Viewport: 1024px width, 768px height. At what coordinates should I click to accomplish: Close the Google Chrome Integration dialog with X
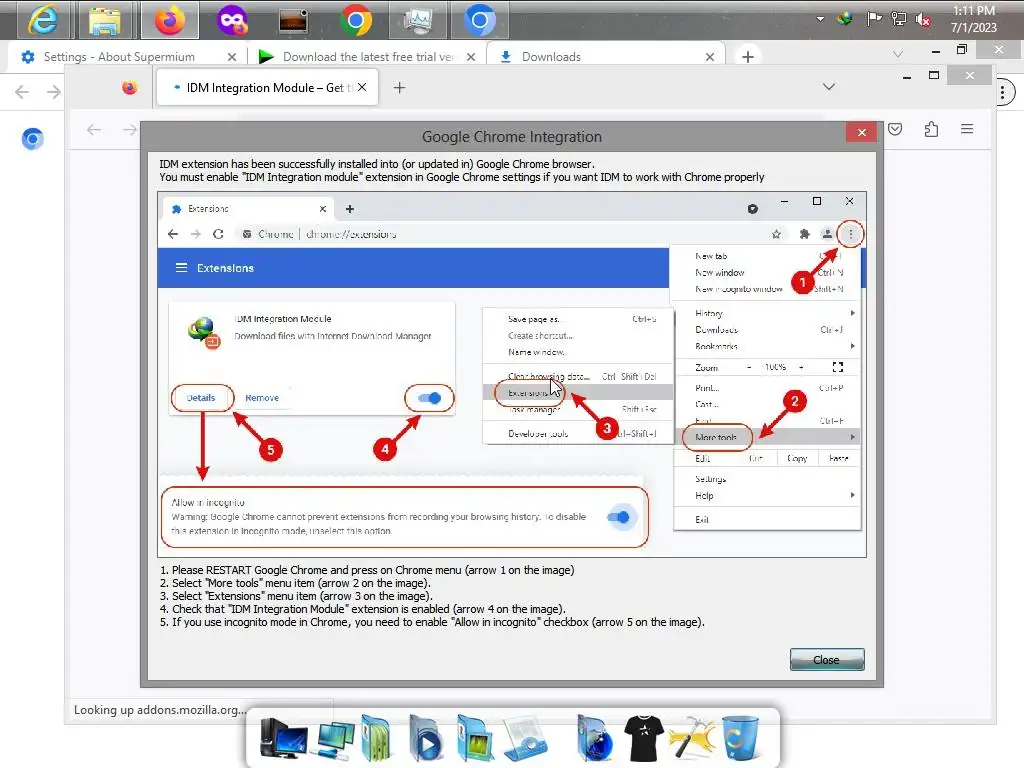[x=861, y=133]
